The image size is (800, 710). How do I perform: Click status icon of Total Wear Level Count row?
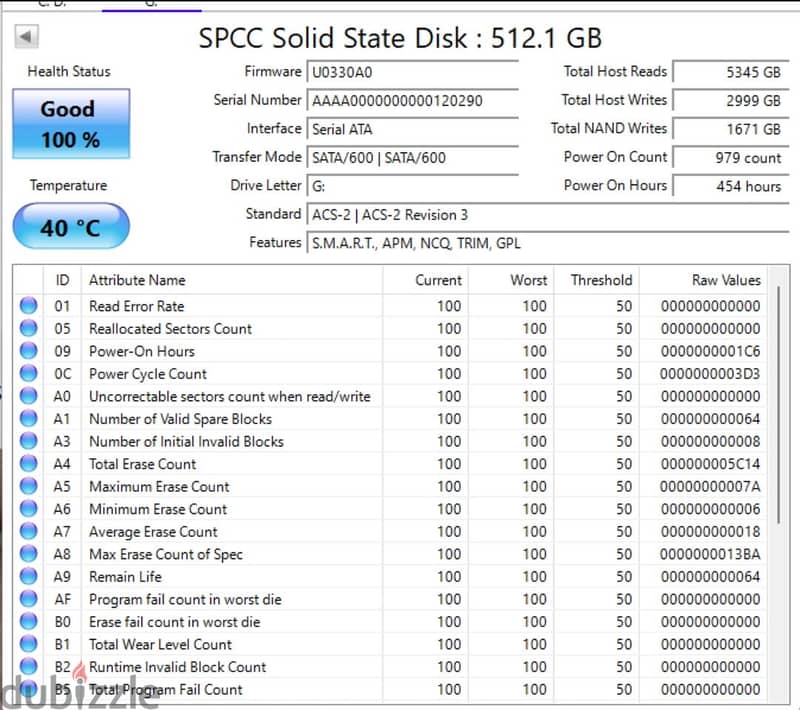pyautogui.click(x=29, y=644)
